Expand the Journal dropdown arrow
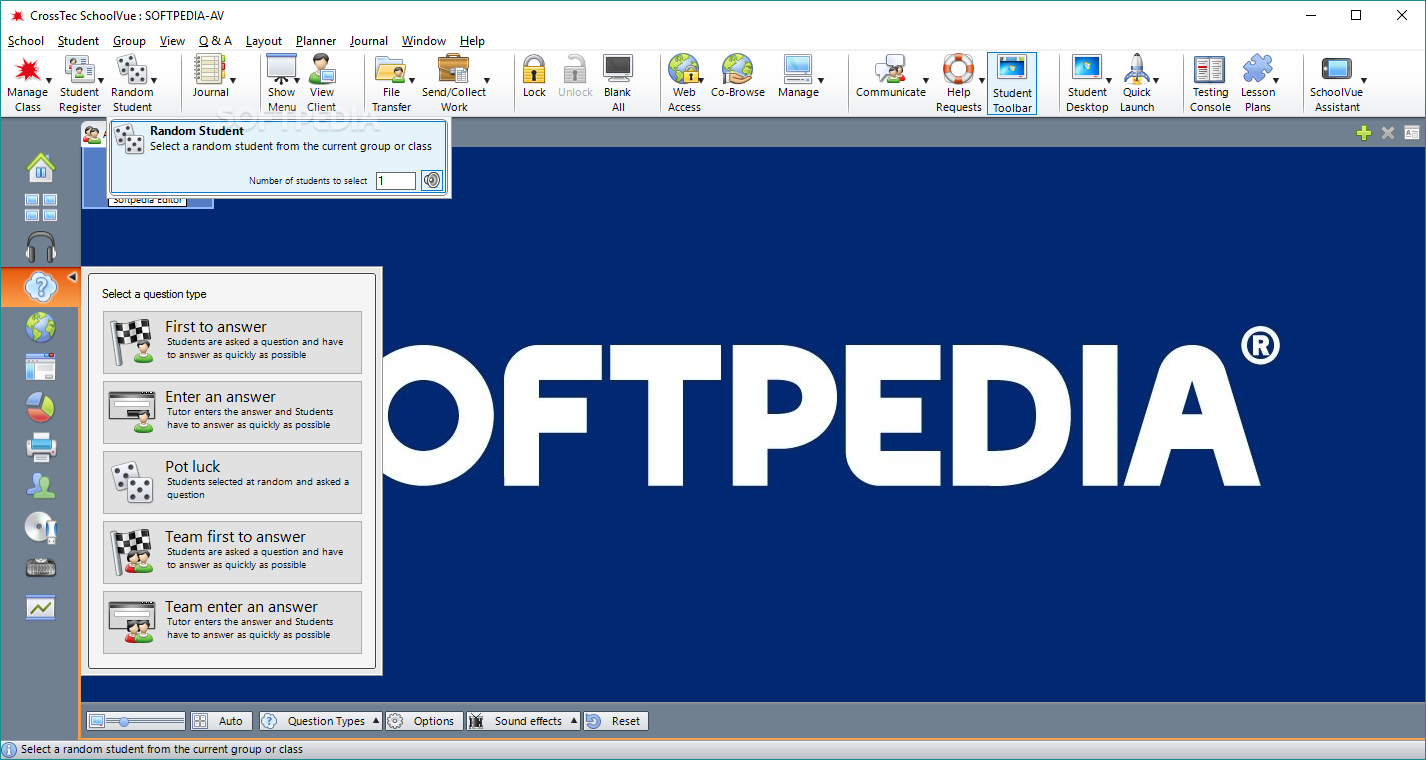The width and height of the screenshot is (1426, 760). tap(232, 82)
